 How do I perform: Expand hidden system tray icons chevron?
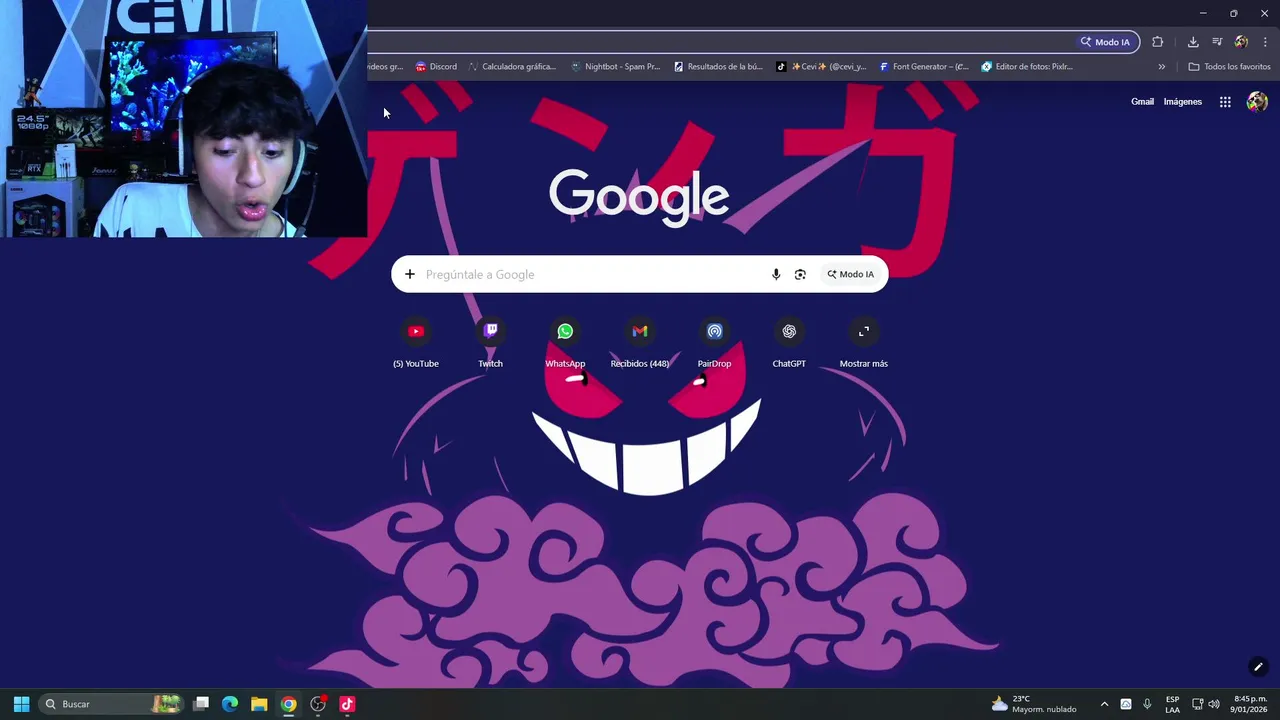click(x=1104, y=704)
